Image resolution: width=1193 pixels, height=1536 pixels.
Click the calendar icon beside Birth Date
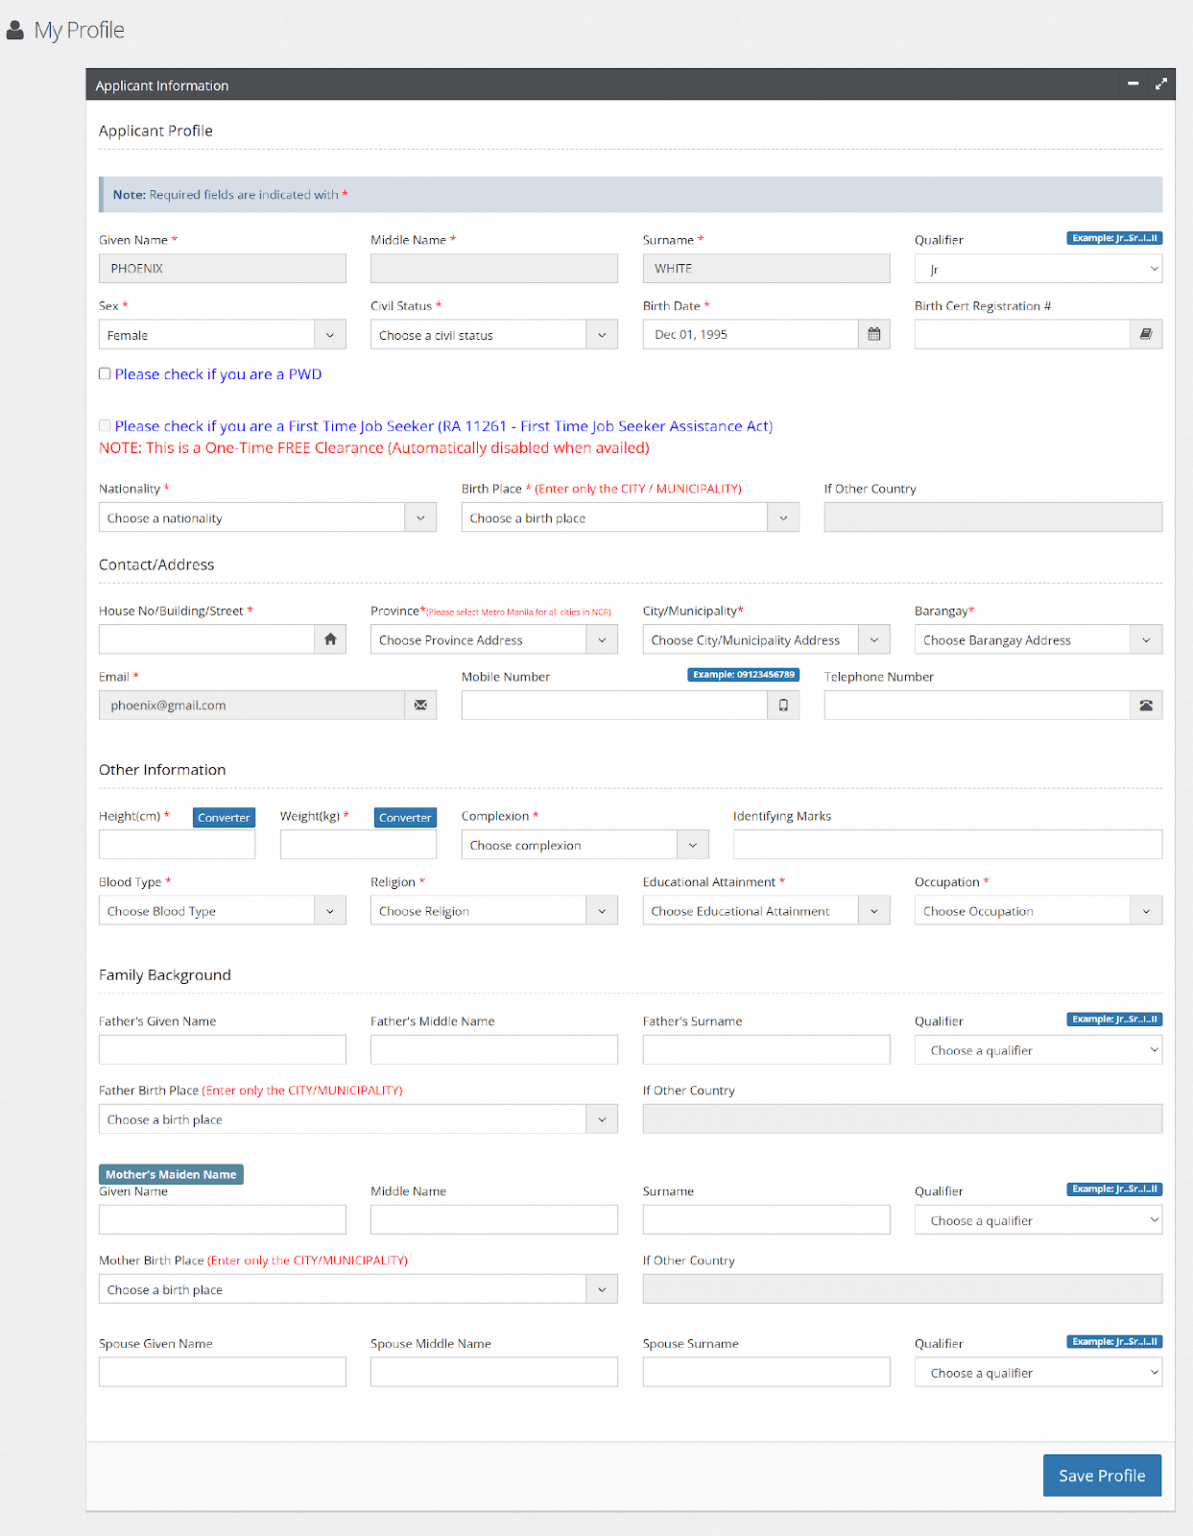873,334
